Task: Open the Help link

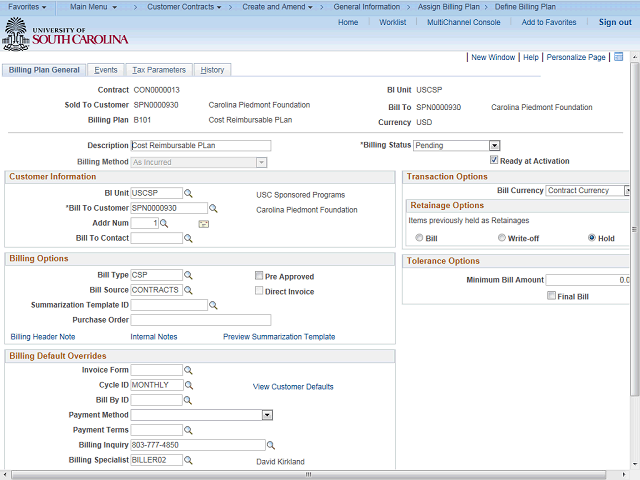Action: [531, 58]
